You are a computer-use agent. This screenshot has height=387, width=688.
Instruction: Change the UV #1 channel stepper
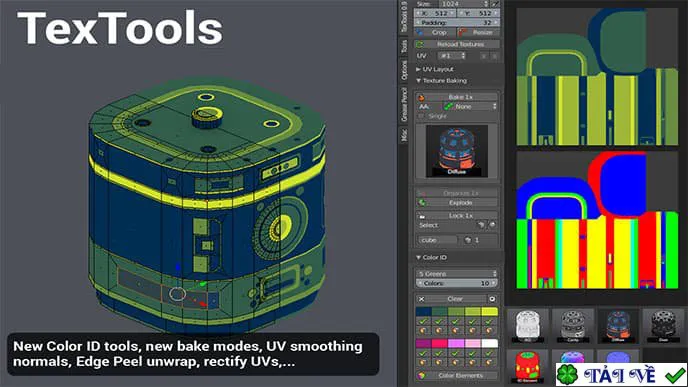coord(452,56)
